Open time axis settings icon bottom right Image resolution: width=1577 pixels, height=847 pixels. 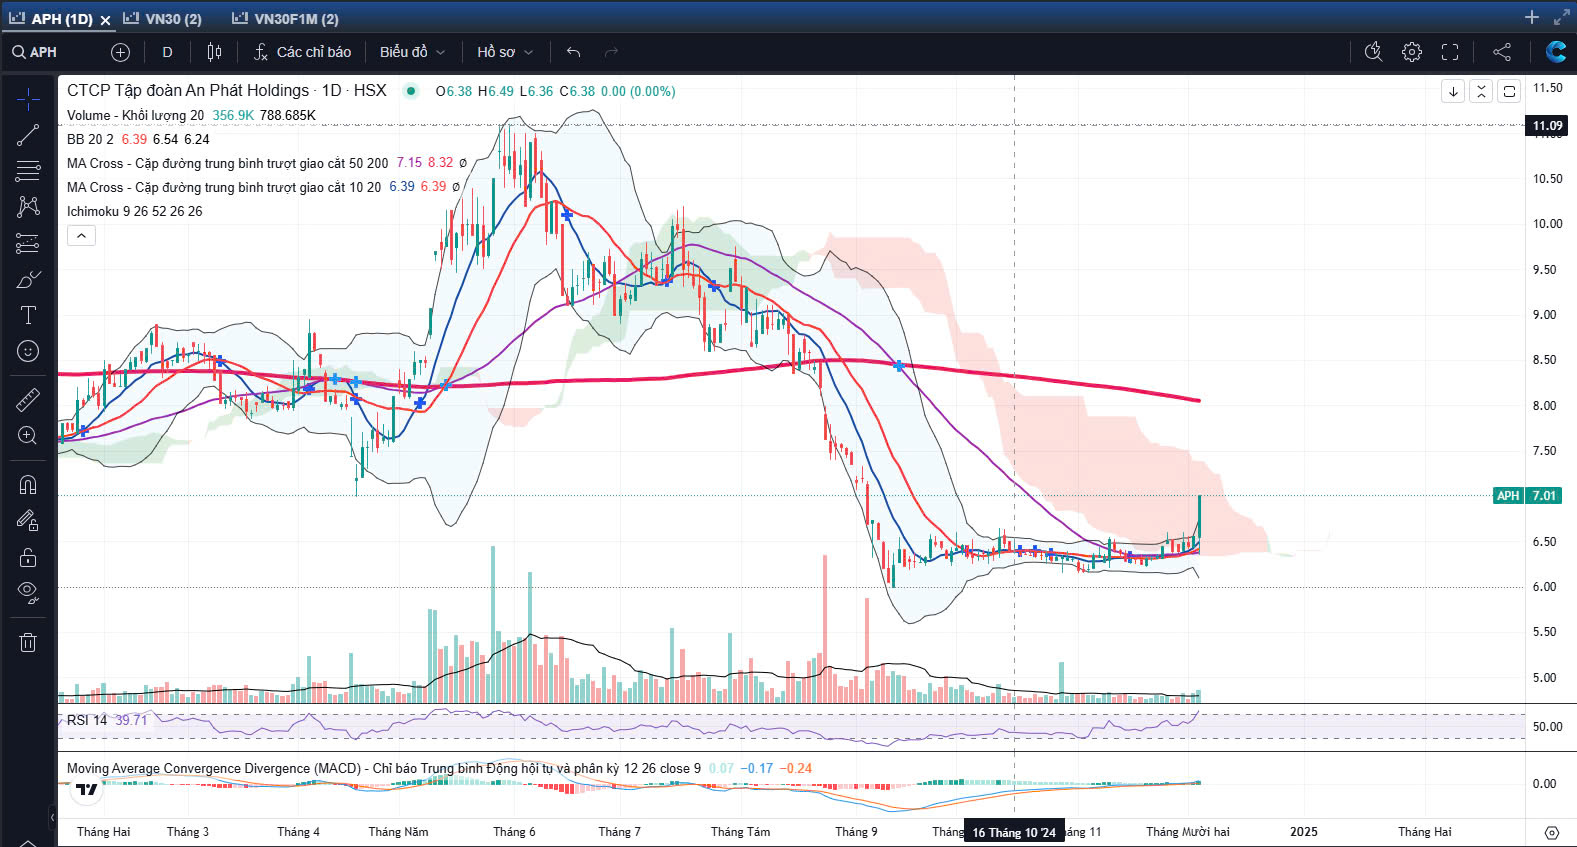tap(1551, 832)
